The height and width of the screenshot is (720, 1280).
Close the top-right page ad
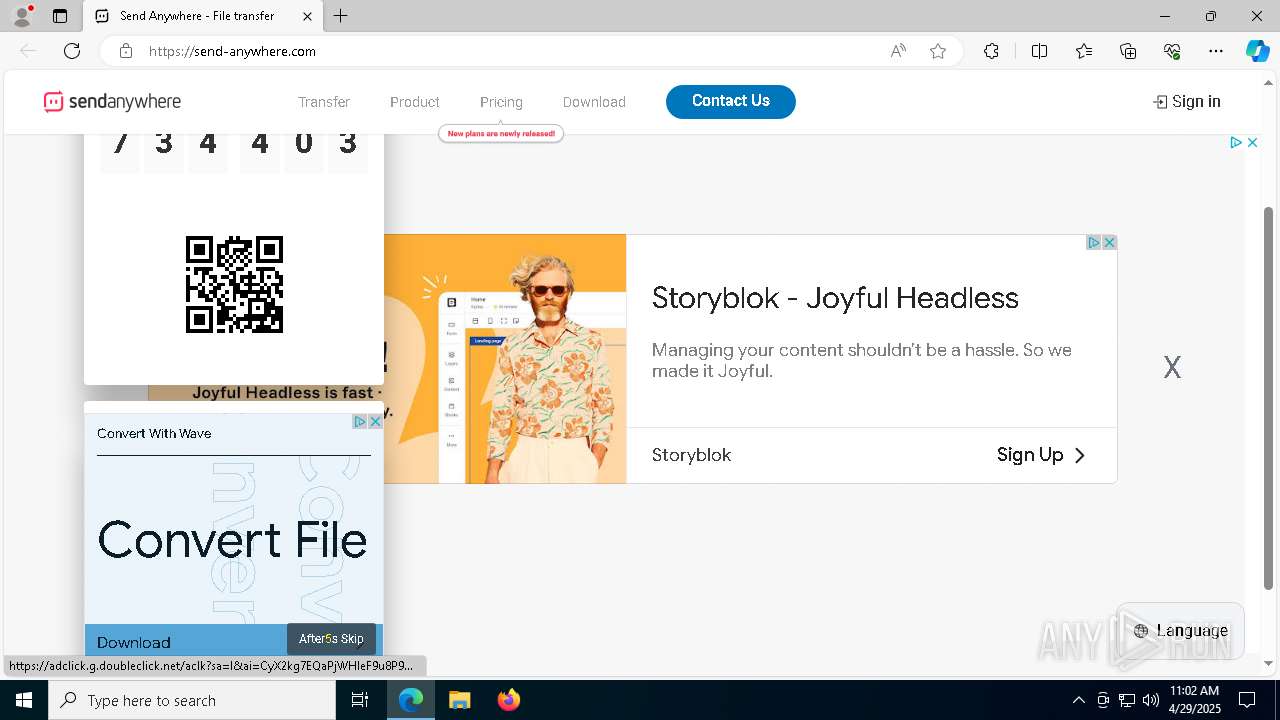(x=1252, y=143)
